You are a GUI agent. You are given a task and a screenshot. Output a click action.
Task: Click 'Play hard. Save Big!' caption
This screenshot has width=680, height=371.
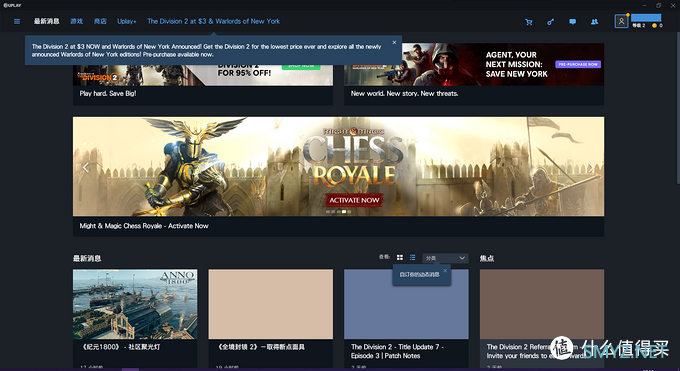[x=108, y=93]
